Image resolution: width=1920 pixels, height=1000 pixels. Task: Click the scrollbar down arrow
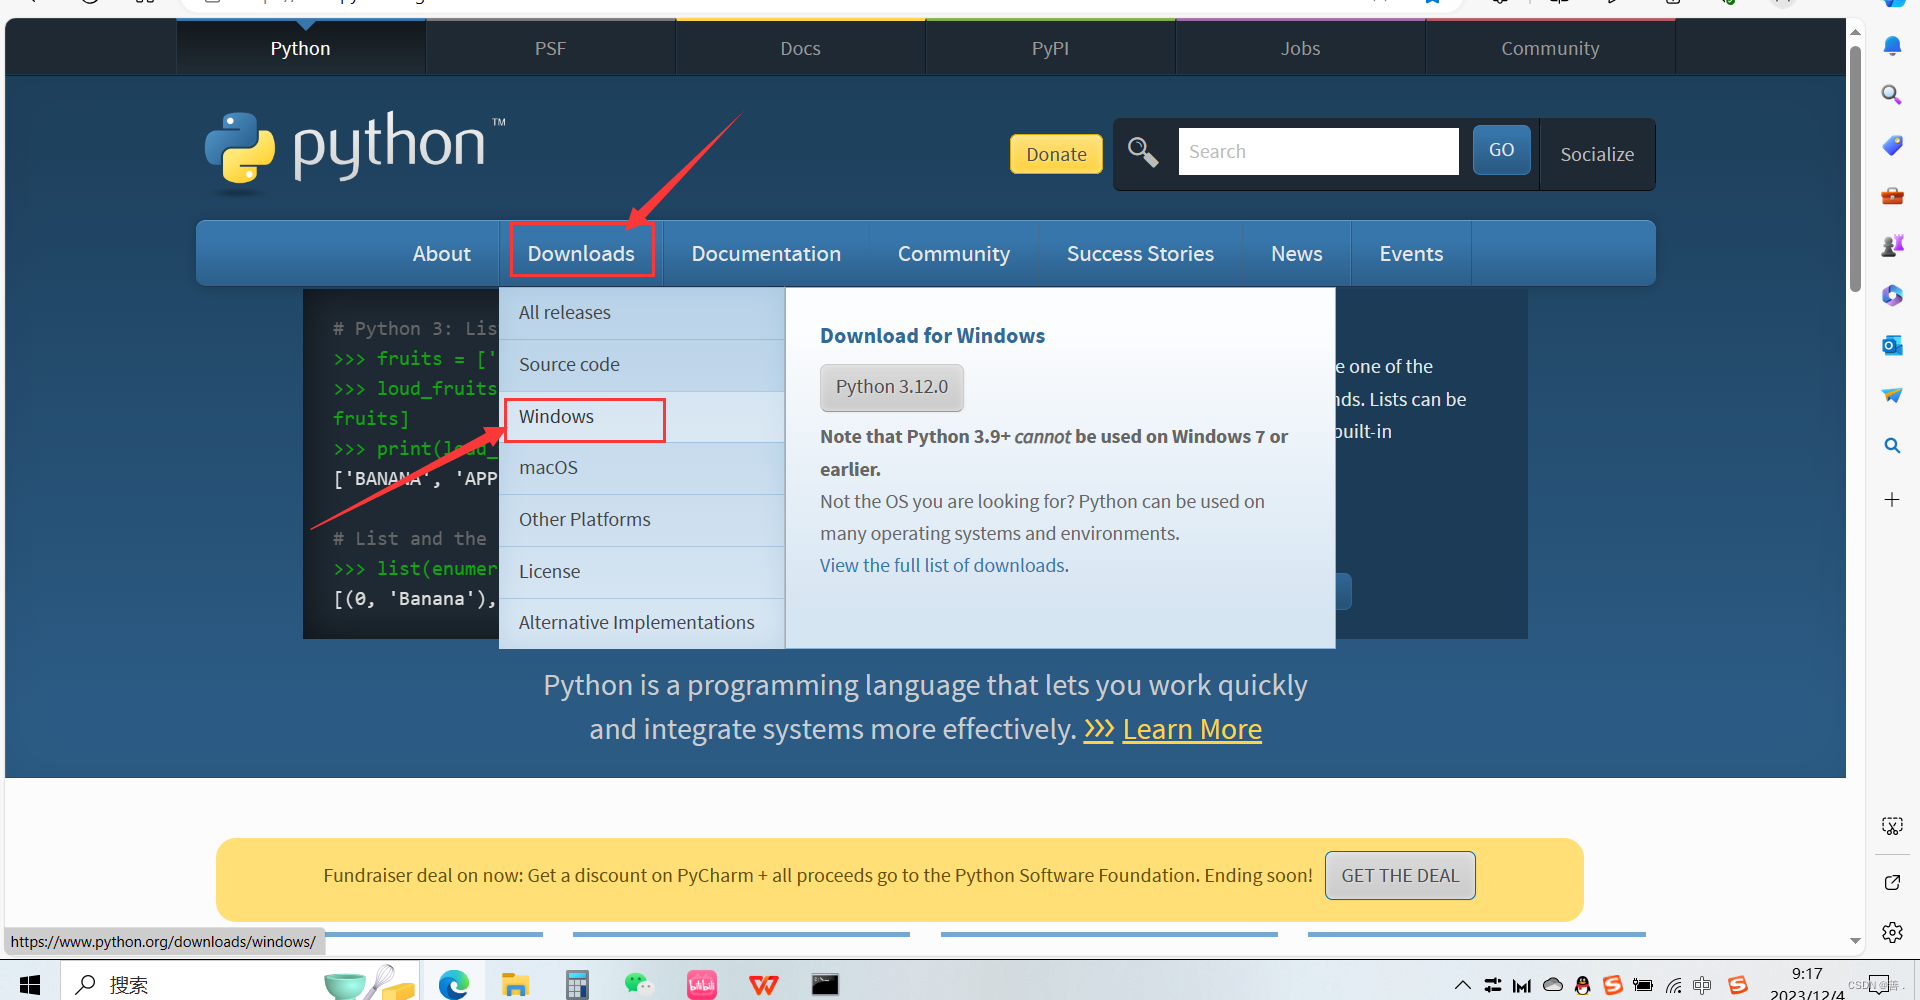(1856, 941)
